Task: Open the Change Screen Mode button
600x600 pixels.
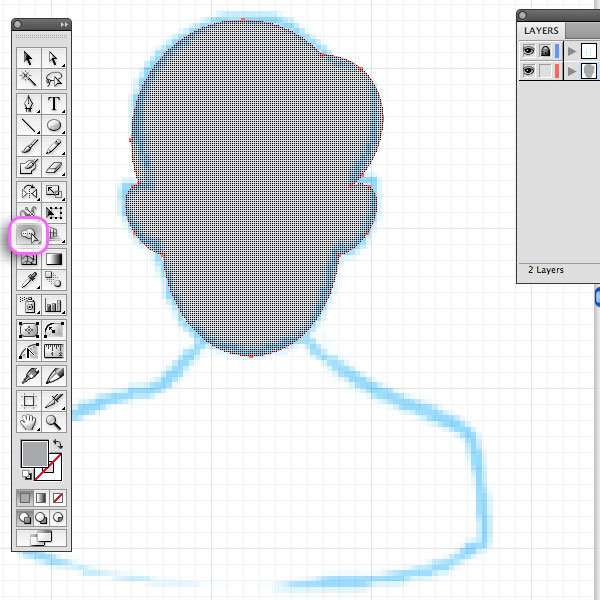Action: tap(41, 538)
